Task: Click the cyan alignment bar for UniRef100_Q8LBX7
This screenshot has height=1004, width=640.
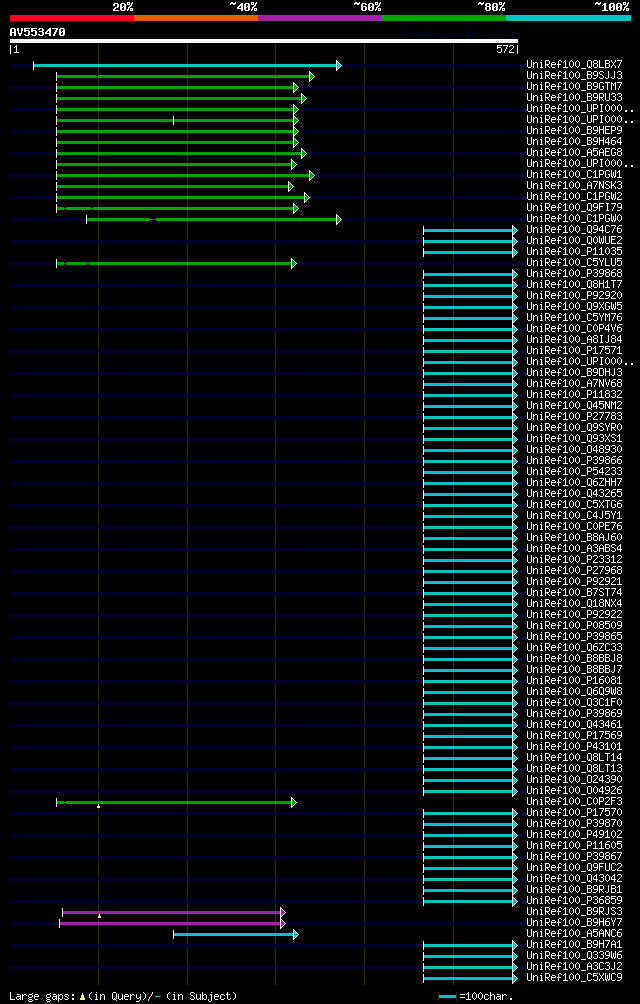Action: click(187, 65)
